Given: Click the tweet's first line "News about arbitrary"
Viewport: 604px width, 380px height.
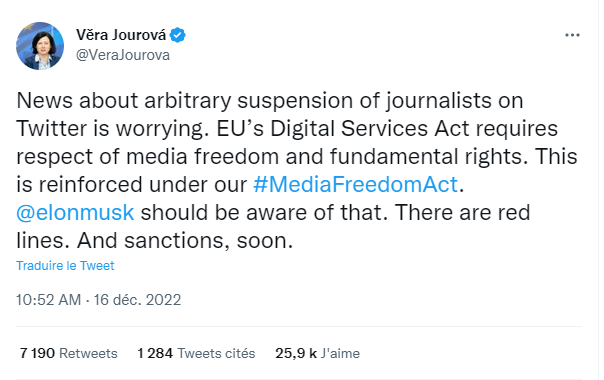Looking at the screenshot, I should pyautogui.click(x=123, y=101).
